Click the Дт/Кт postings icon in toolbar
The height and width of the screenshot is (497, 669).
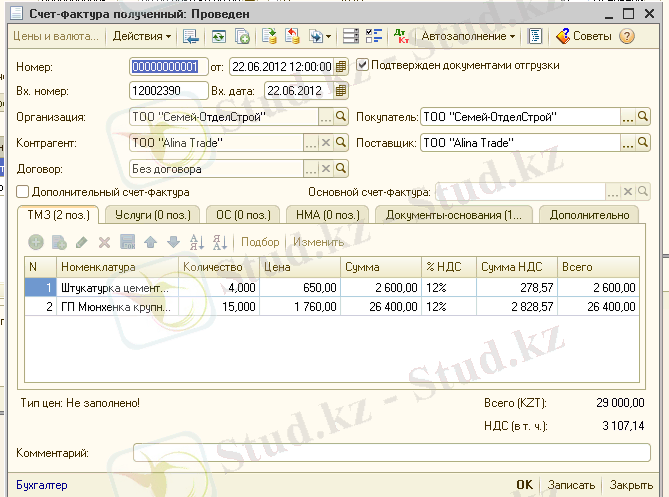click(402, 36)
